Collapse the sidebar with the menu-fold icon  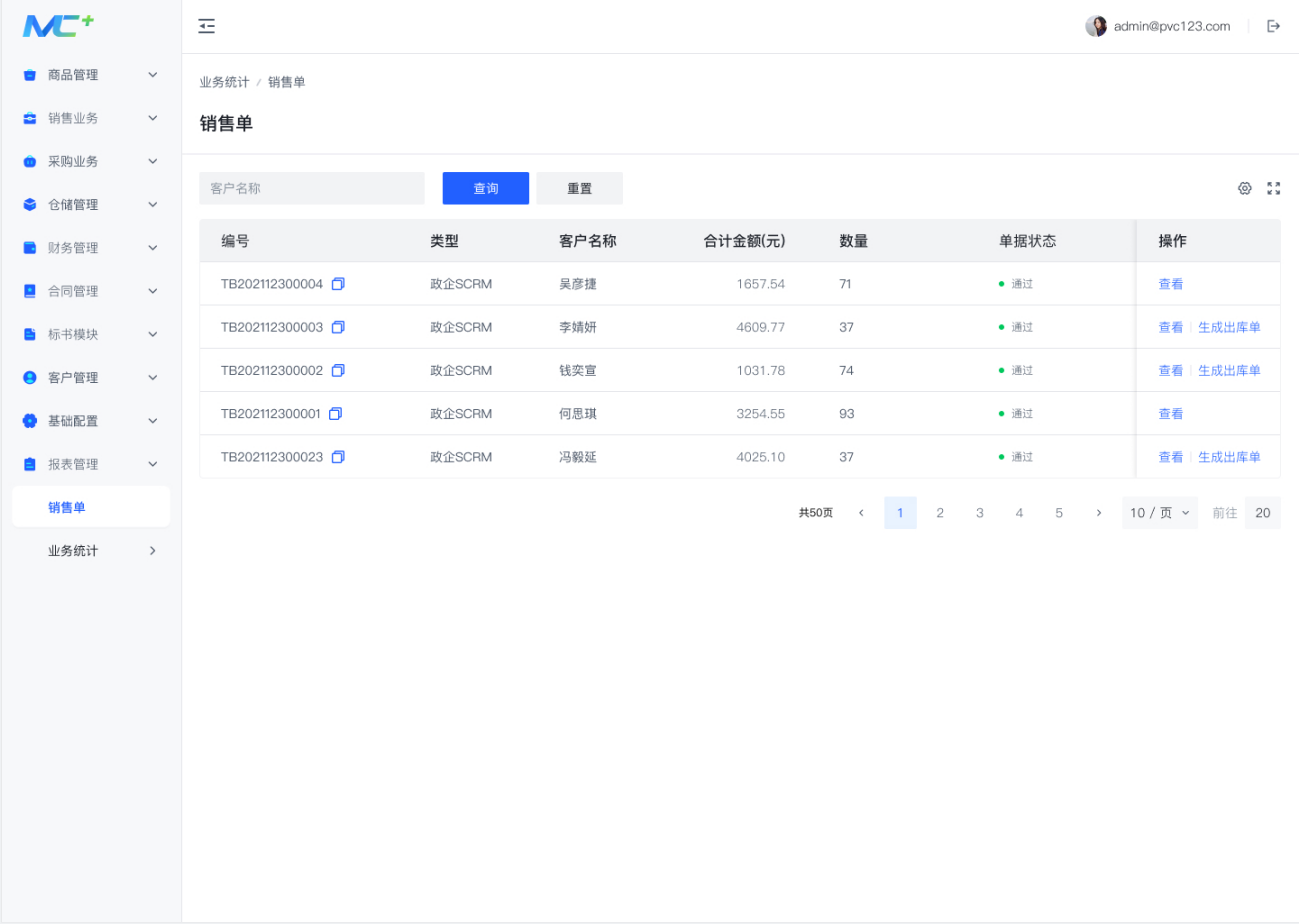click(x=207, y=26)
